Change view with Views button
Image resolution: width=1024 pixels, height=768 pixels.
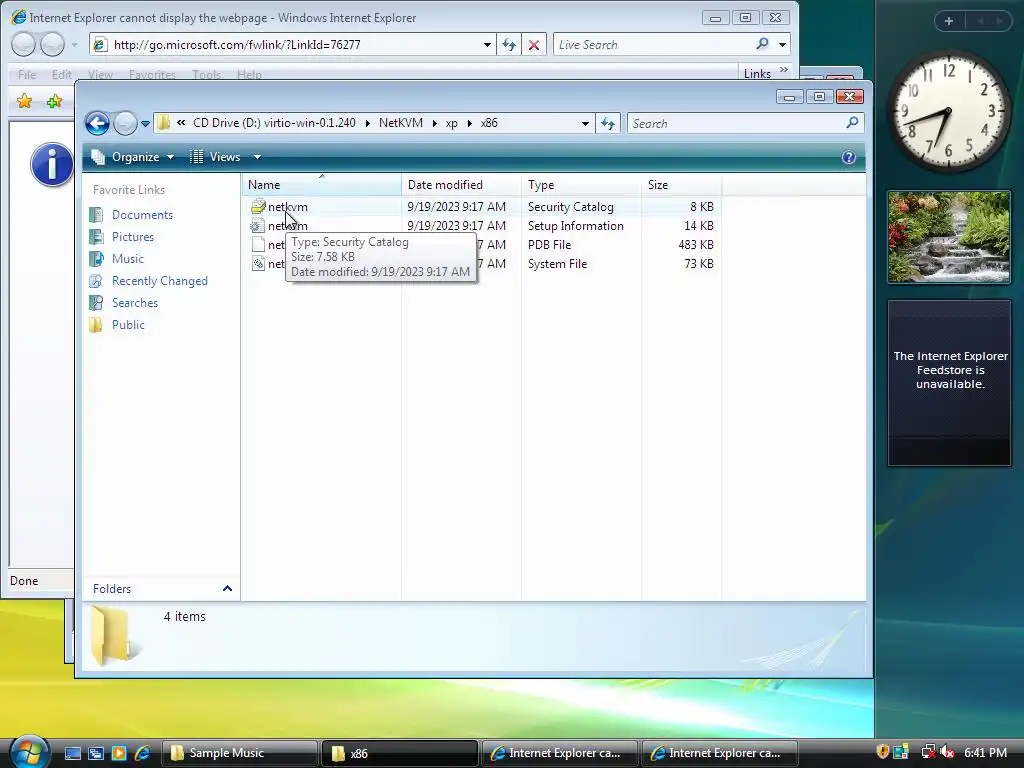pyautogui.click(x=216, y=157)
